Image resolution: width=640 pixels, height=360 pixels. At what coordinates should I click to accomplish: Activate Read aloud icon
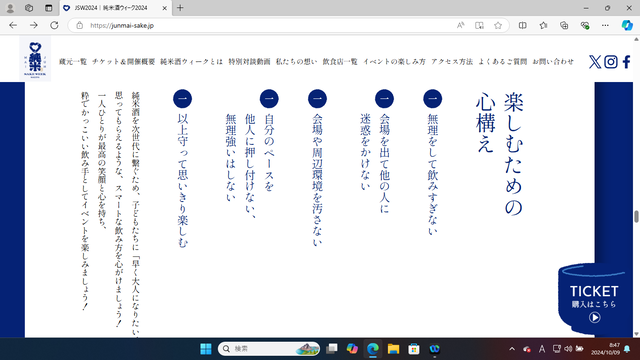click(x=460, y=25)
